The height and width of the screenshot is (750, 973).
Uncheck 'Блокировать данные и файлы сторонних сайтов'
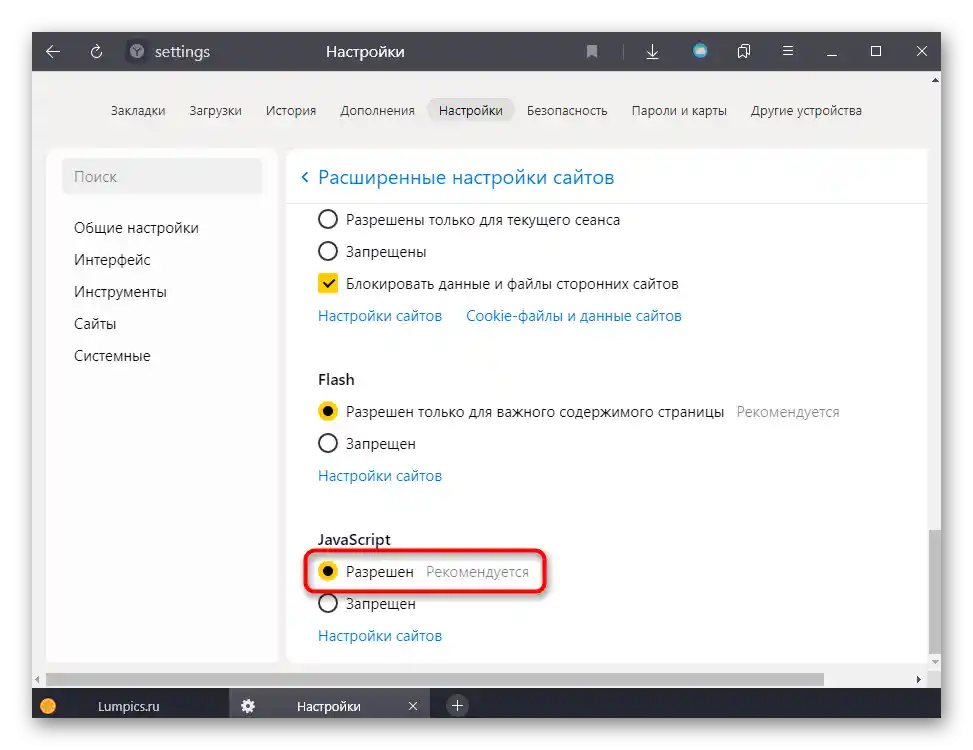point(328,283)
